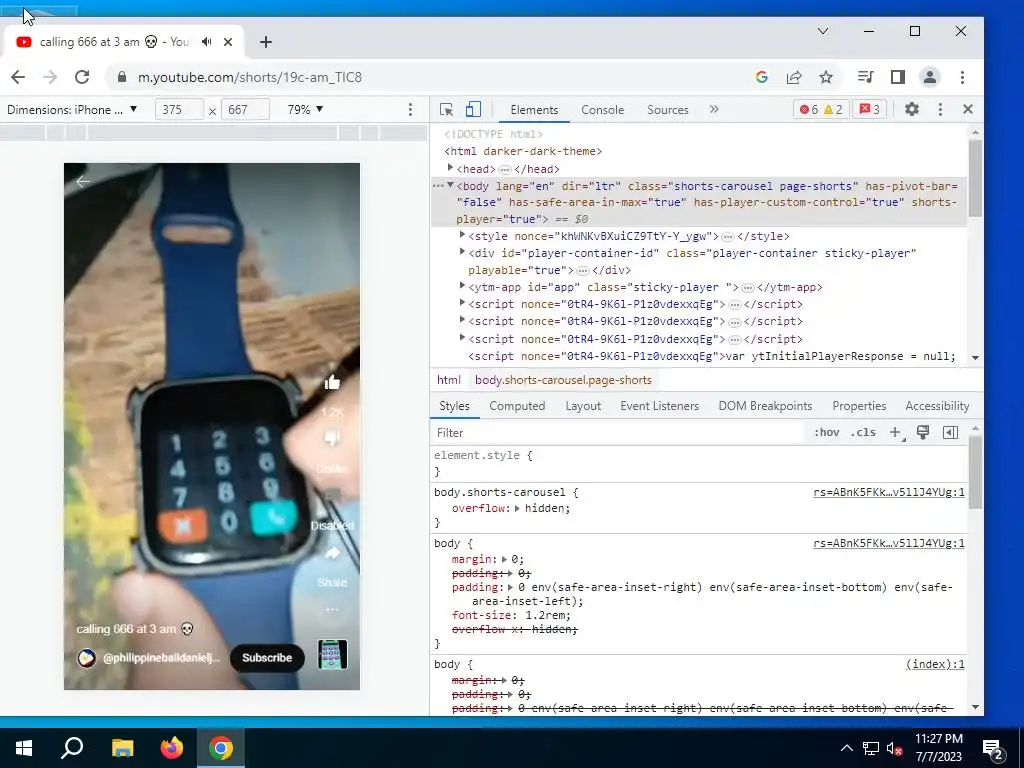Open the Layout tab
This screenshot has width=1024, height=768.
coord(583,406)
